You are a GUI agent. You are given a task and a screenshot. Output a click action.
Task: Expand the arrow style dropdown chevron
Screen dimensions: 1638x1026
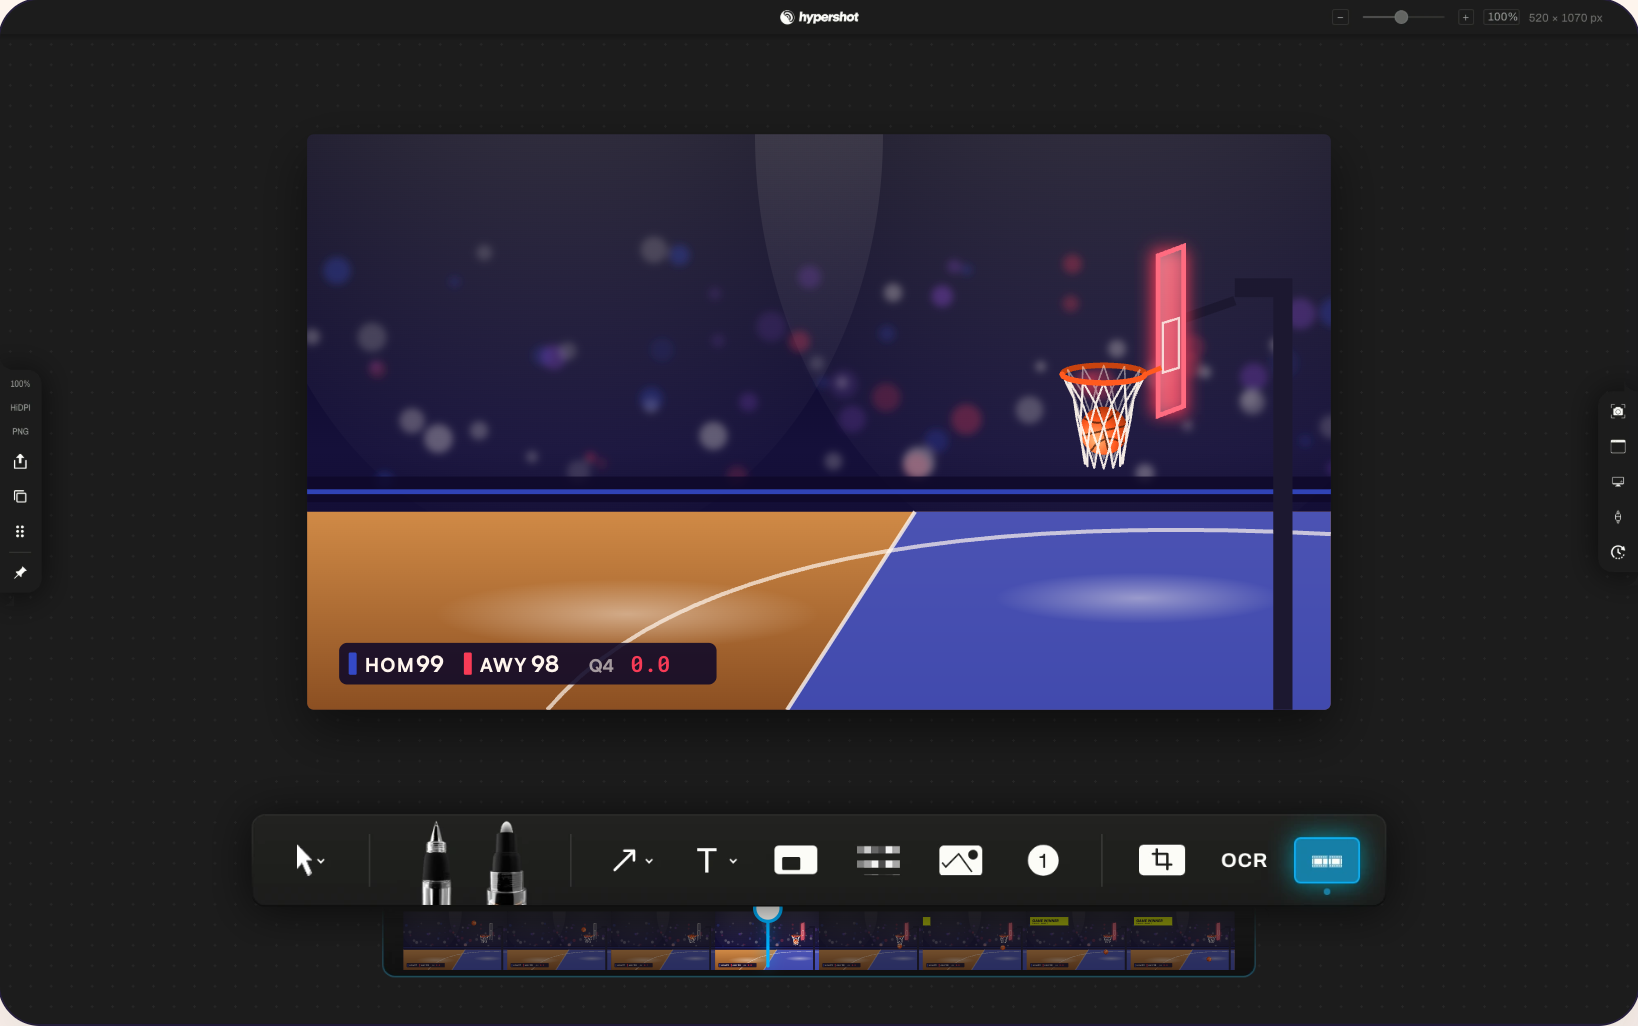pos(649,861)
